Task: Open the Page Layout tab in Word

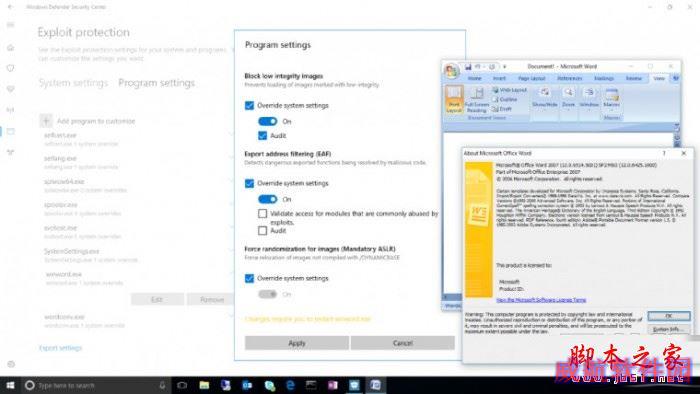Action: coord(532,79)
